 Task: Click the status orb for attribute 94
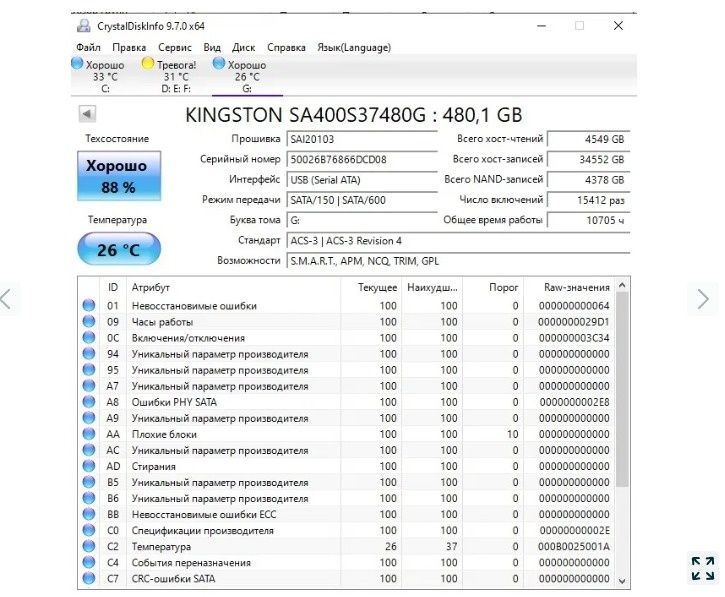(89, 354)
